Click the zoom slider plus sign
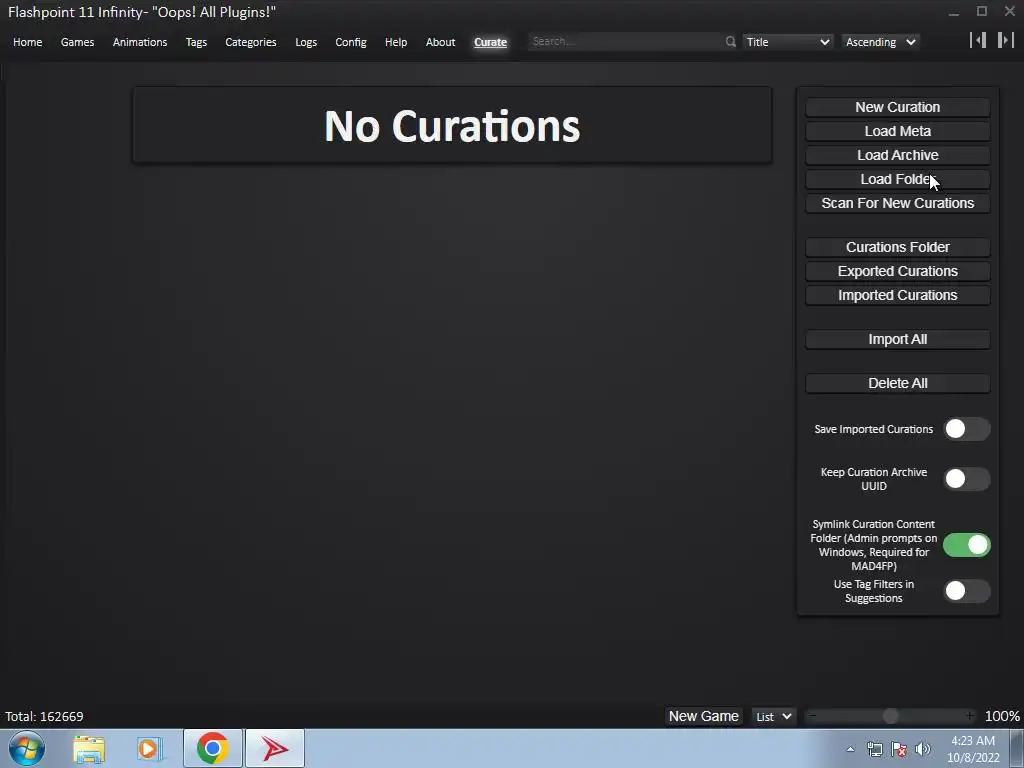 [970, 716]
